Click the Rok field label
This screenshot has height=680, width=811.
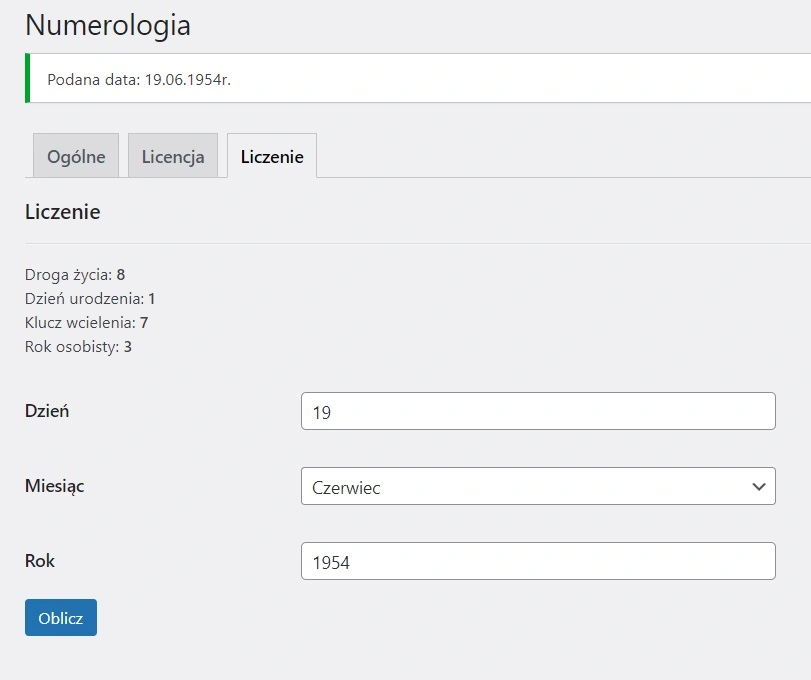point(40,561)
